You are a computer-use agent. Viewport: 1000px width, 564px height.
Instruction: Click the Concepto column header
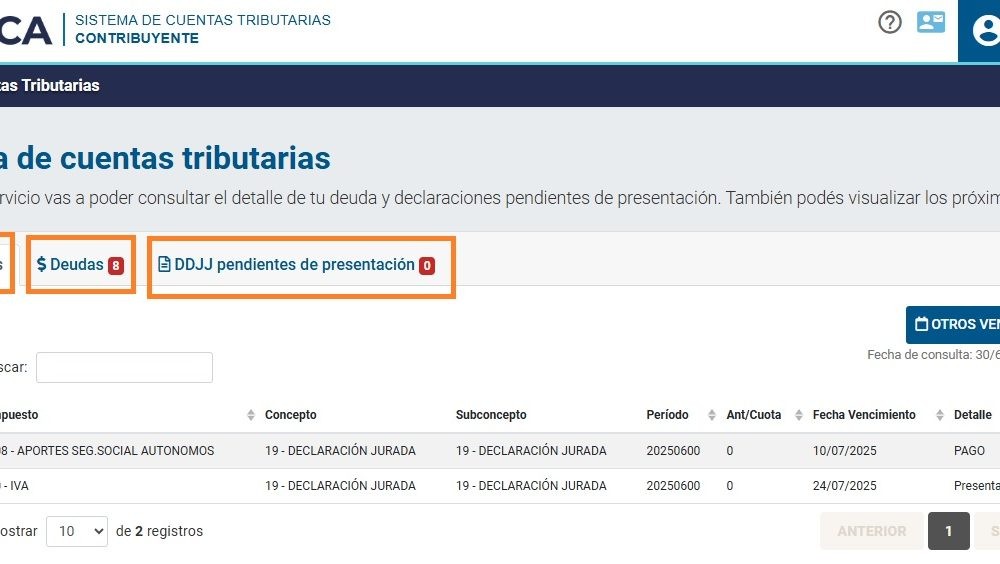tap(291, 415)
